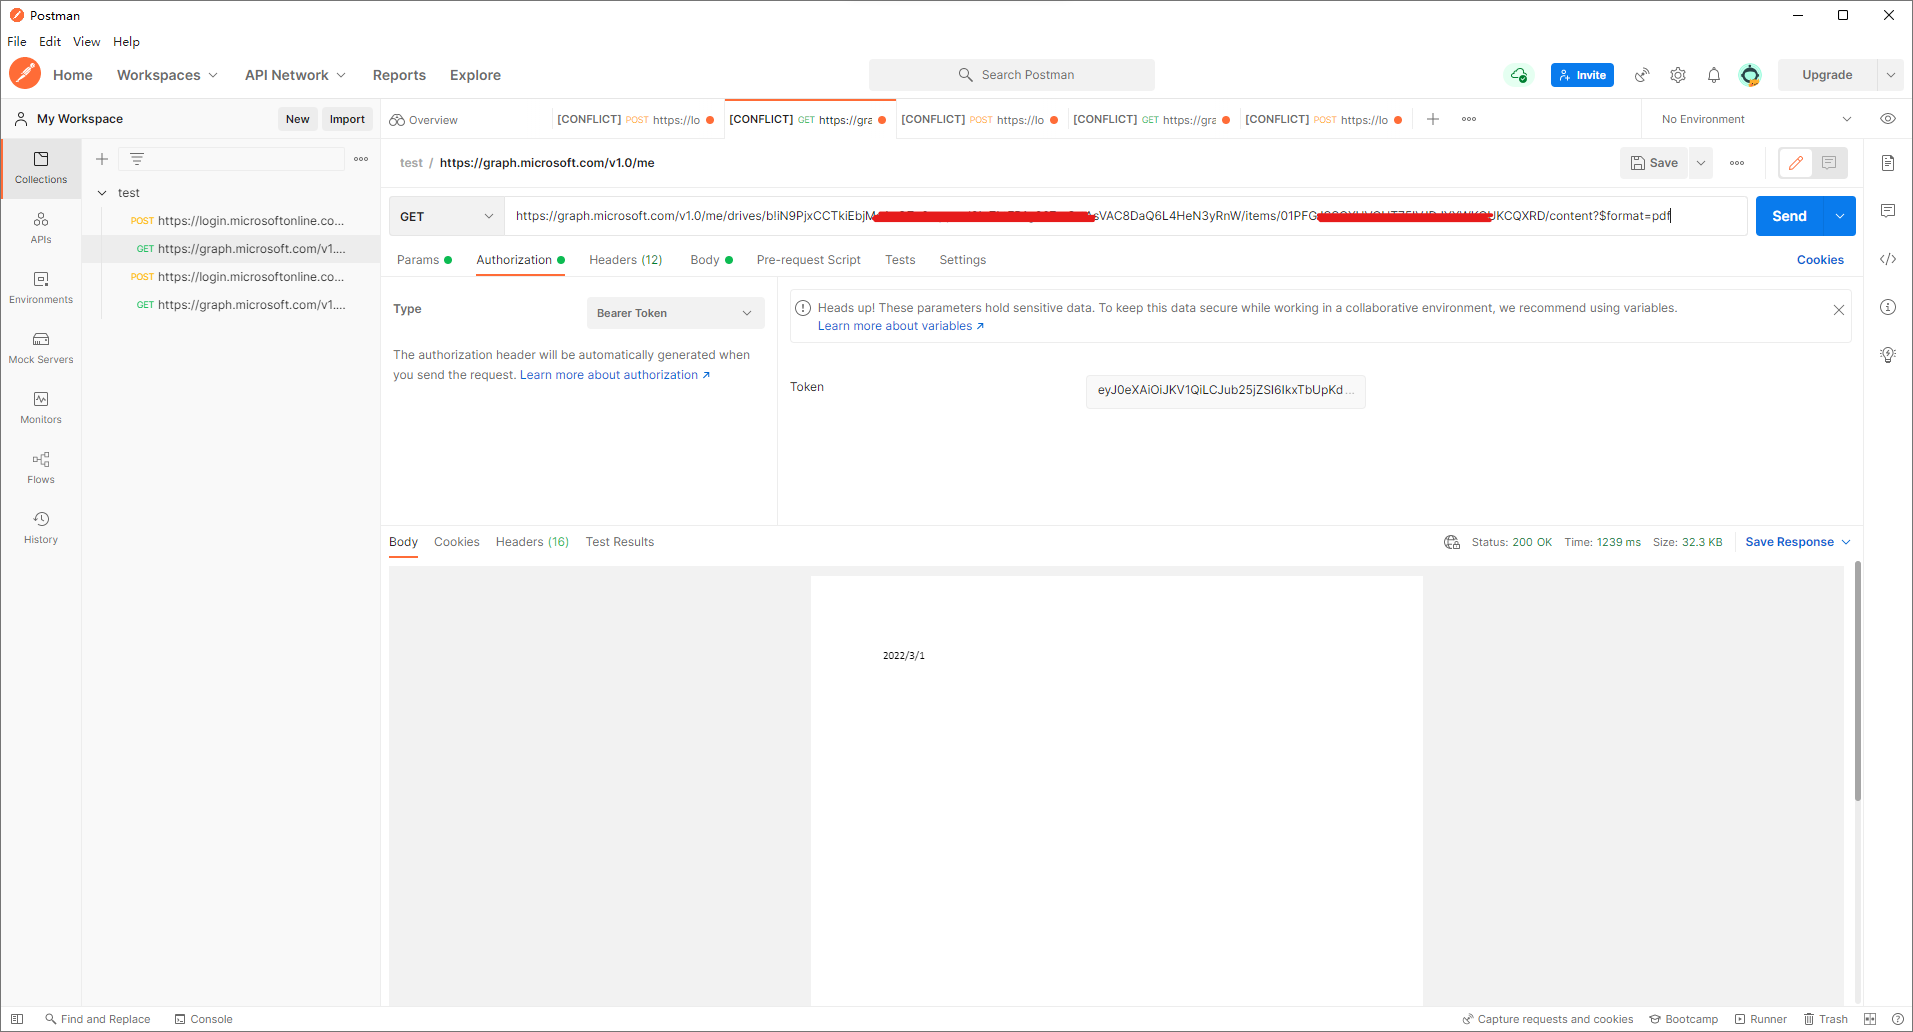This screenshot has width=1913, height=1032.
Task: Click the Postman logo icon
Action: (x=25, y=74)
